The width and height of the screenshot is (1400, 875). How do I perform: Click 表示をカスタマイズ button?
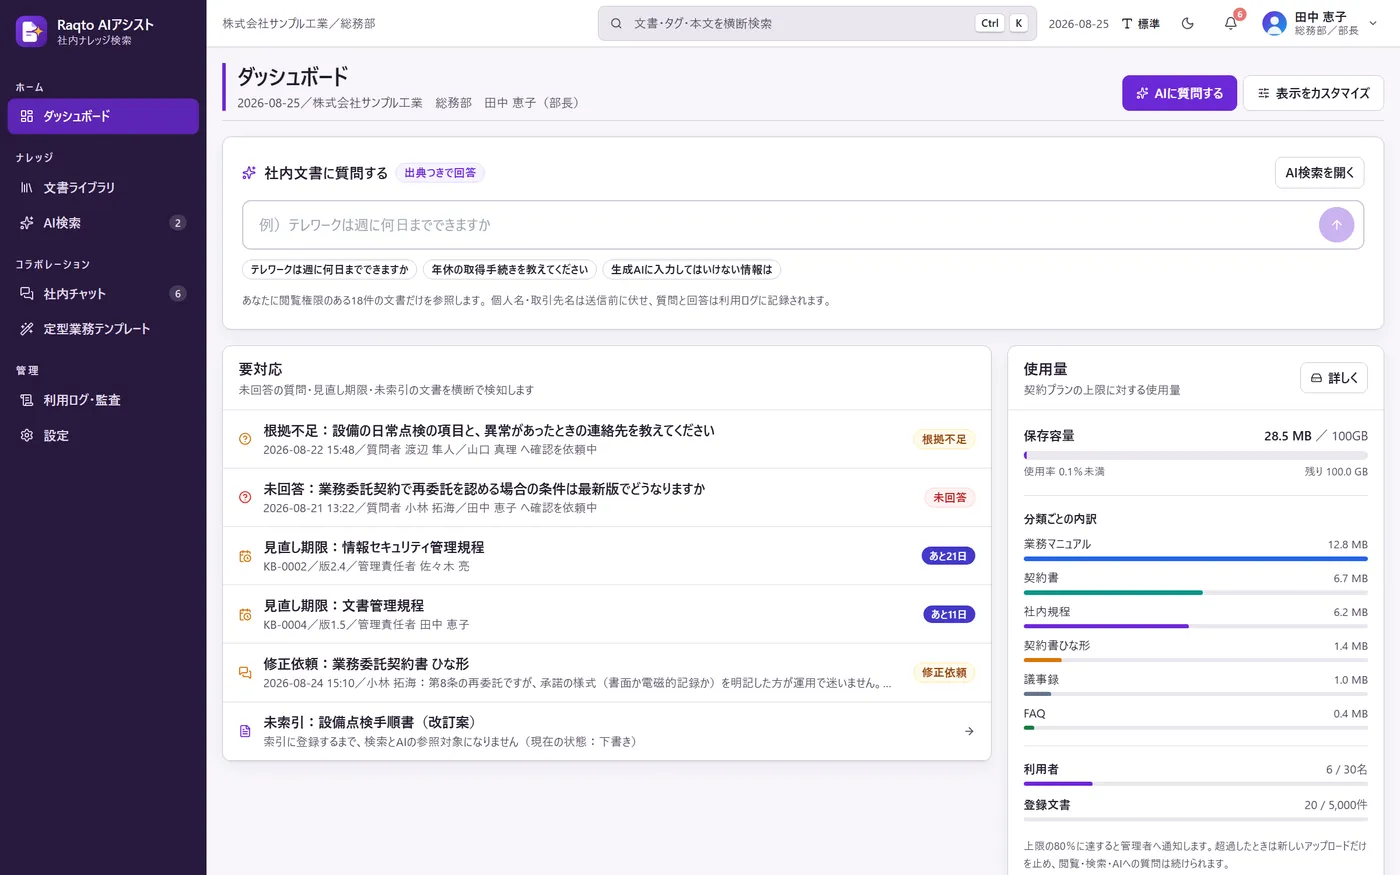[1313, 93]
